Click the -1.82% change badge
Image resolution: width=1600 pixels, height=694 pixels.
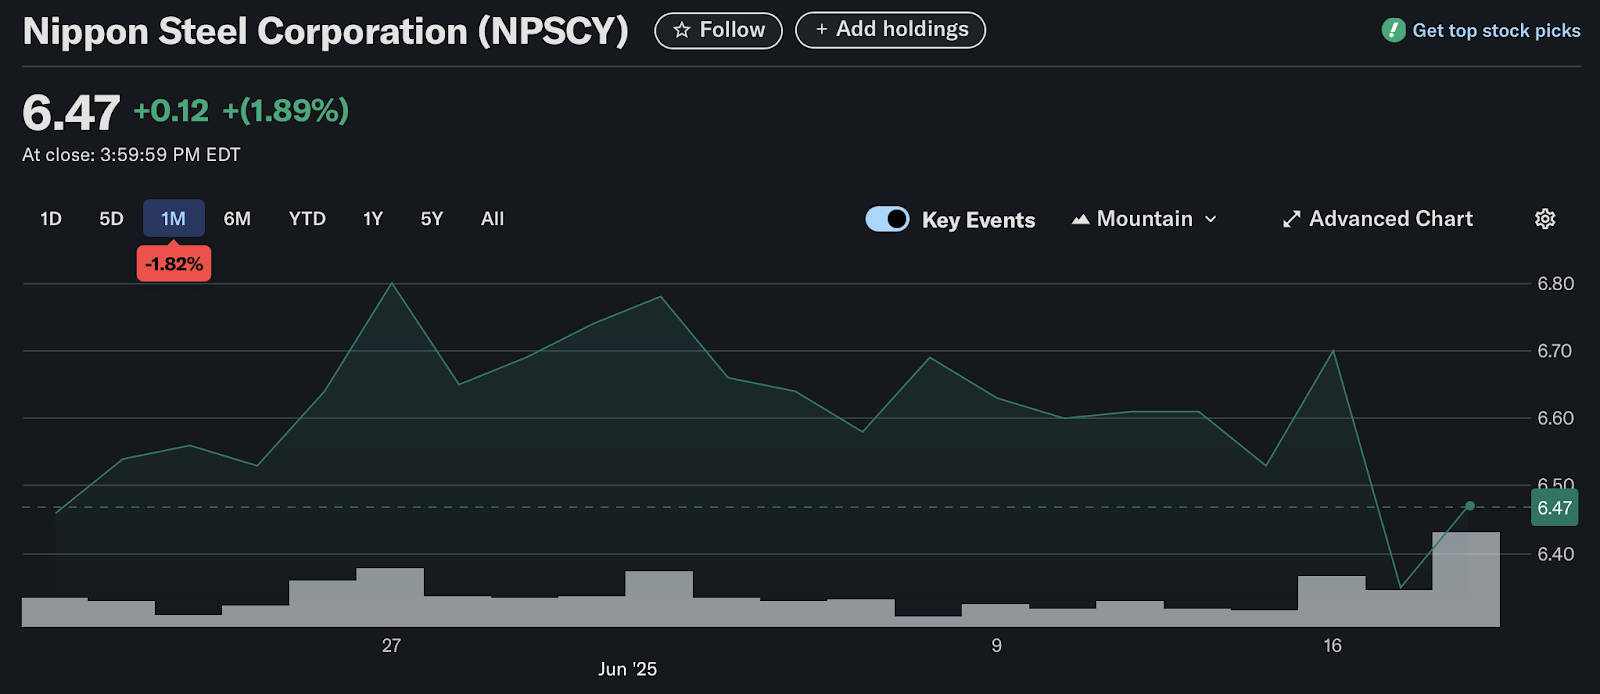pyautogui.click(x=174, y=264)
